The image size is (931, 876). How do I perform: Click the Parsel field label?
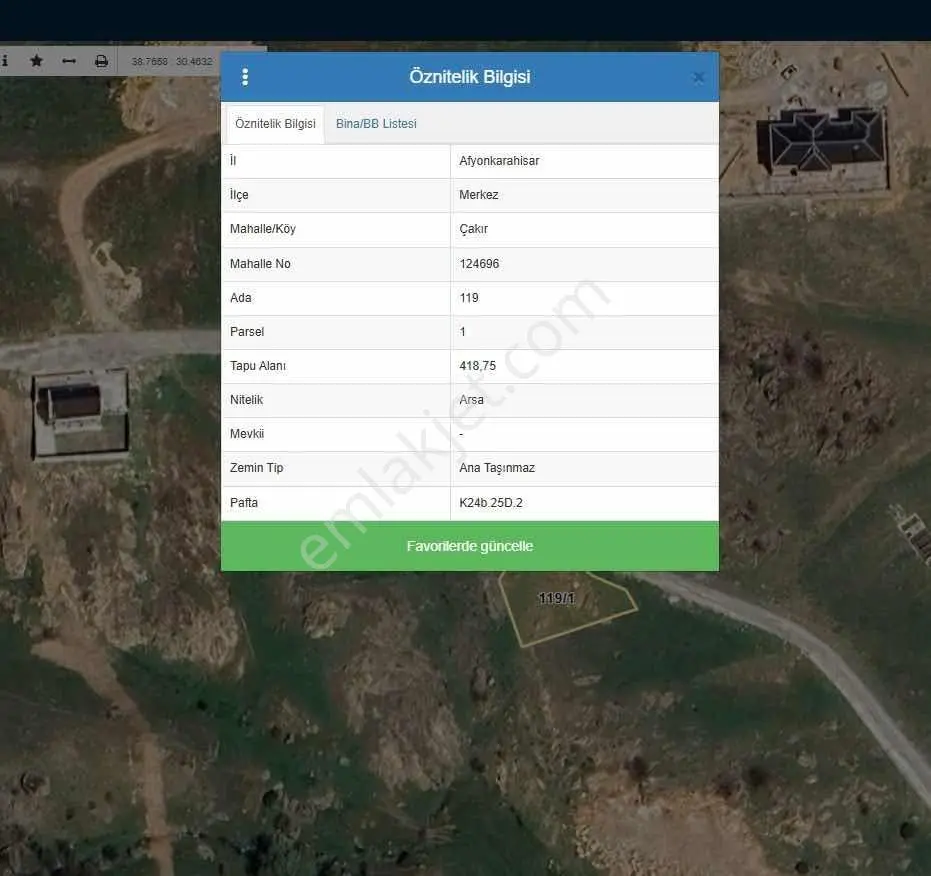(x=247, y=331)
